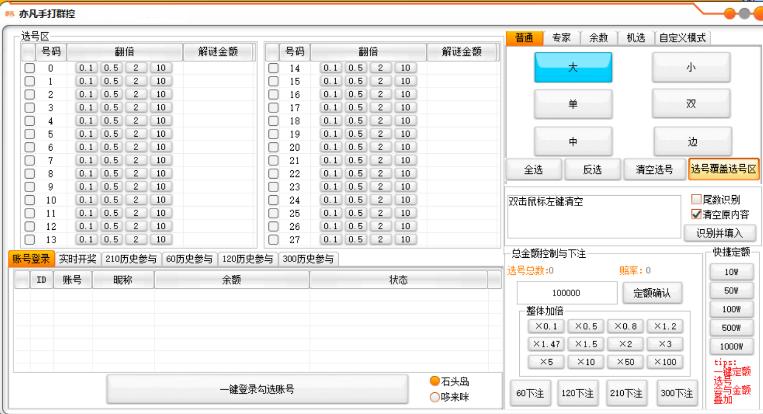
Task: Apply the ×1.47 overall multiplier
Action: tap(546, 344)
